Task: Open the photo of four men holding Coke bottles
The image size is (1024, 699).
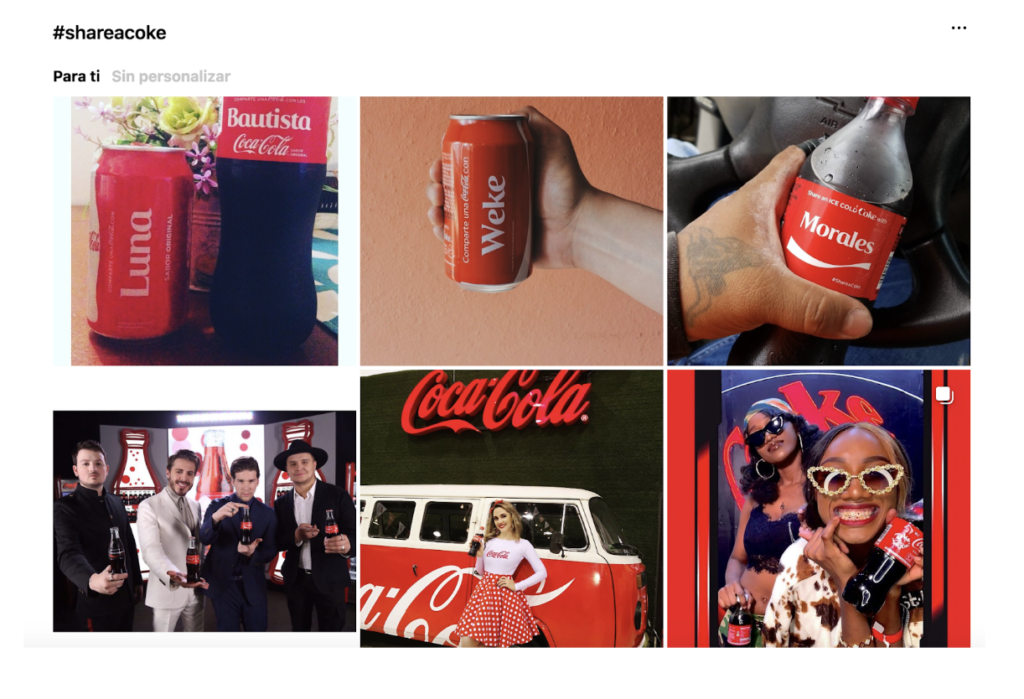Action: (x=205, y=521)
